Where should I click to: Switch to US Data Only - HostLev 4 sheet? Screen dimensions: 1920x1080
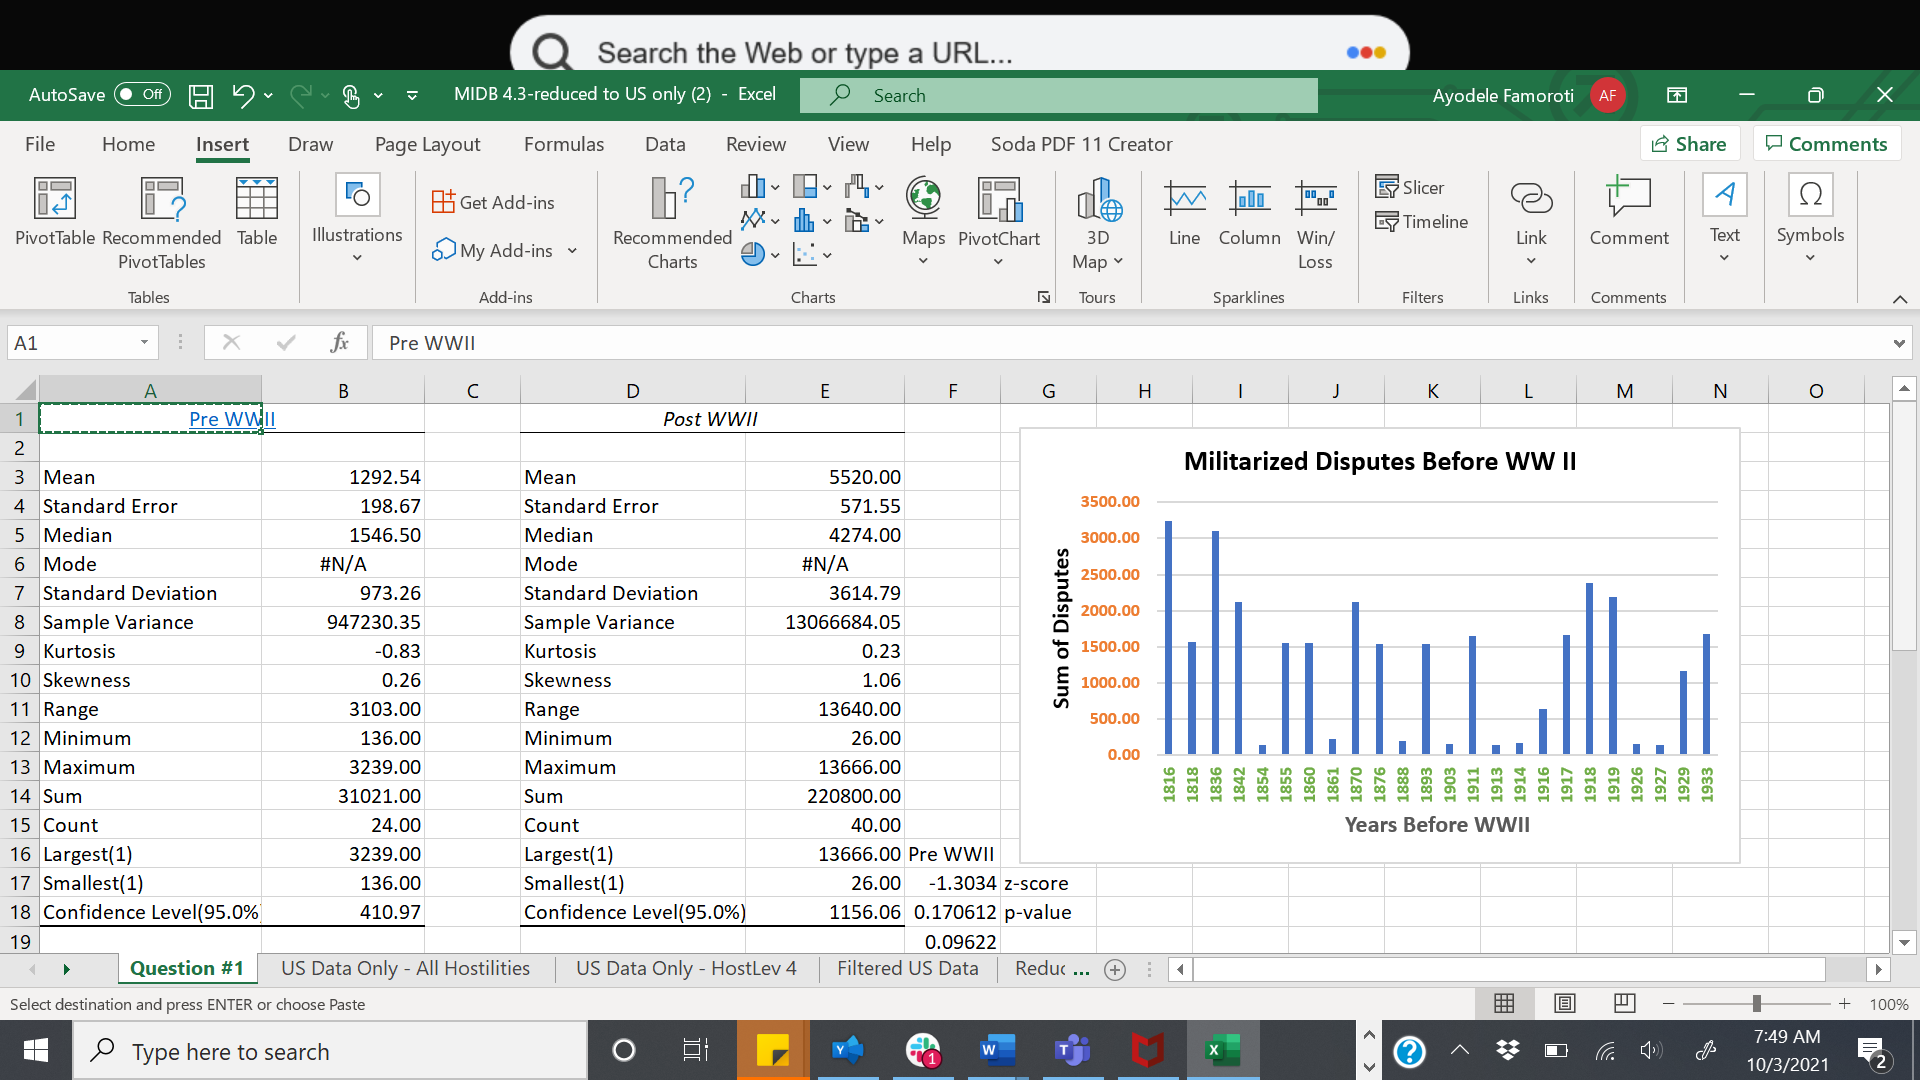686,968
